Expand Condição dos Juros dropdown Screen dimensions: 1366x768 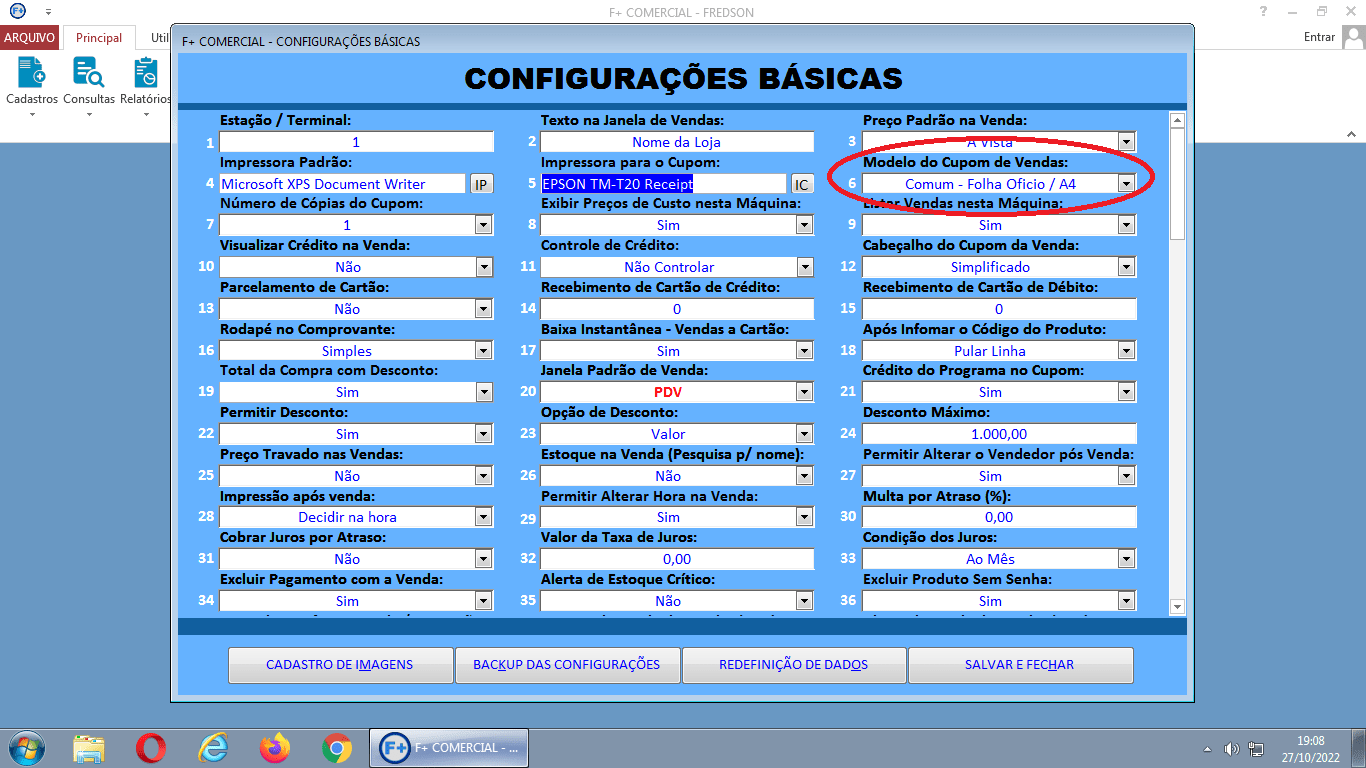(1126, 559)
